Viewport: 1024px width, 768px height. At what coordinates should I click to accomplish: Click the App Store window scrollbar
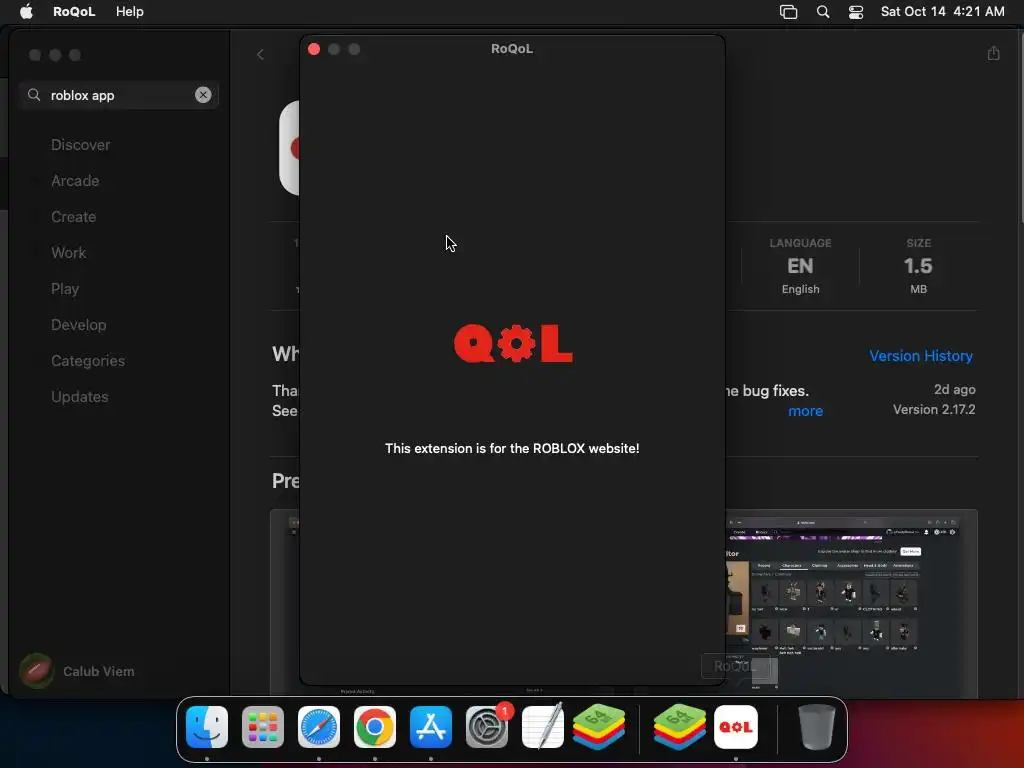[1021, 127]
